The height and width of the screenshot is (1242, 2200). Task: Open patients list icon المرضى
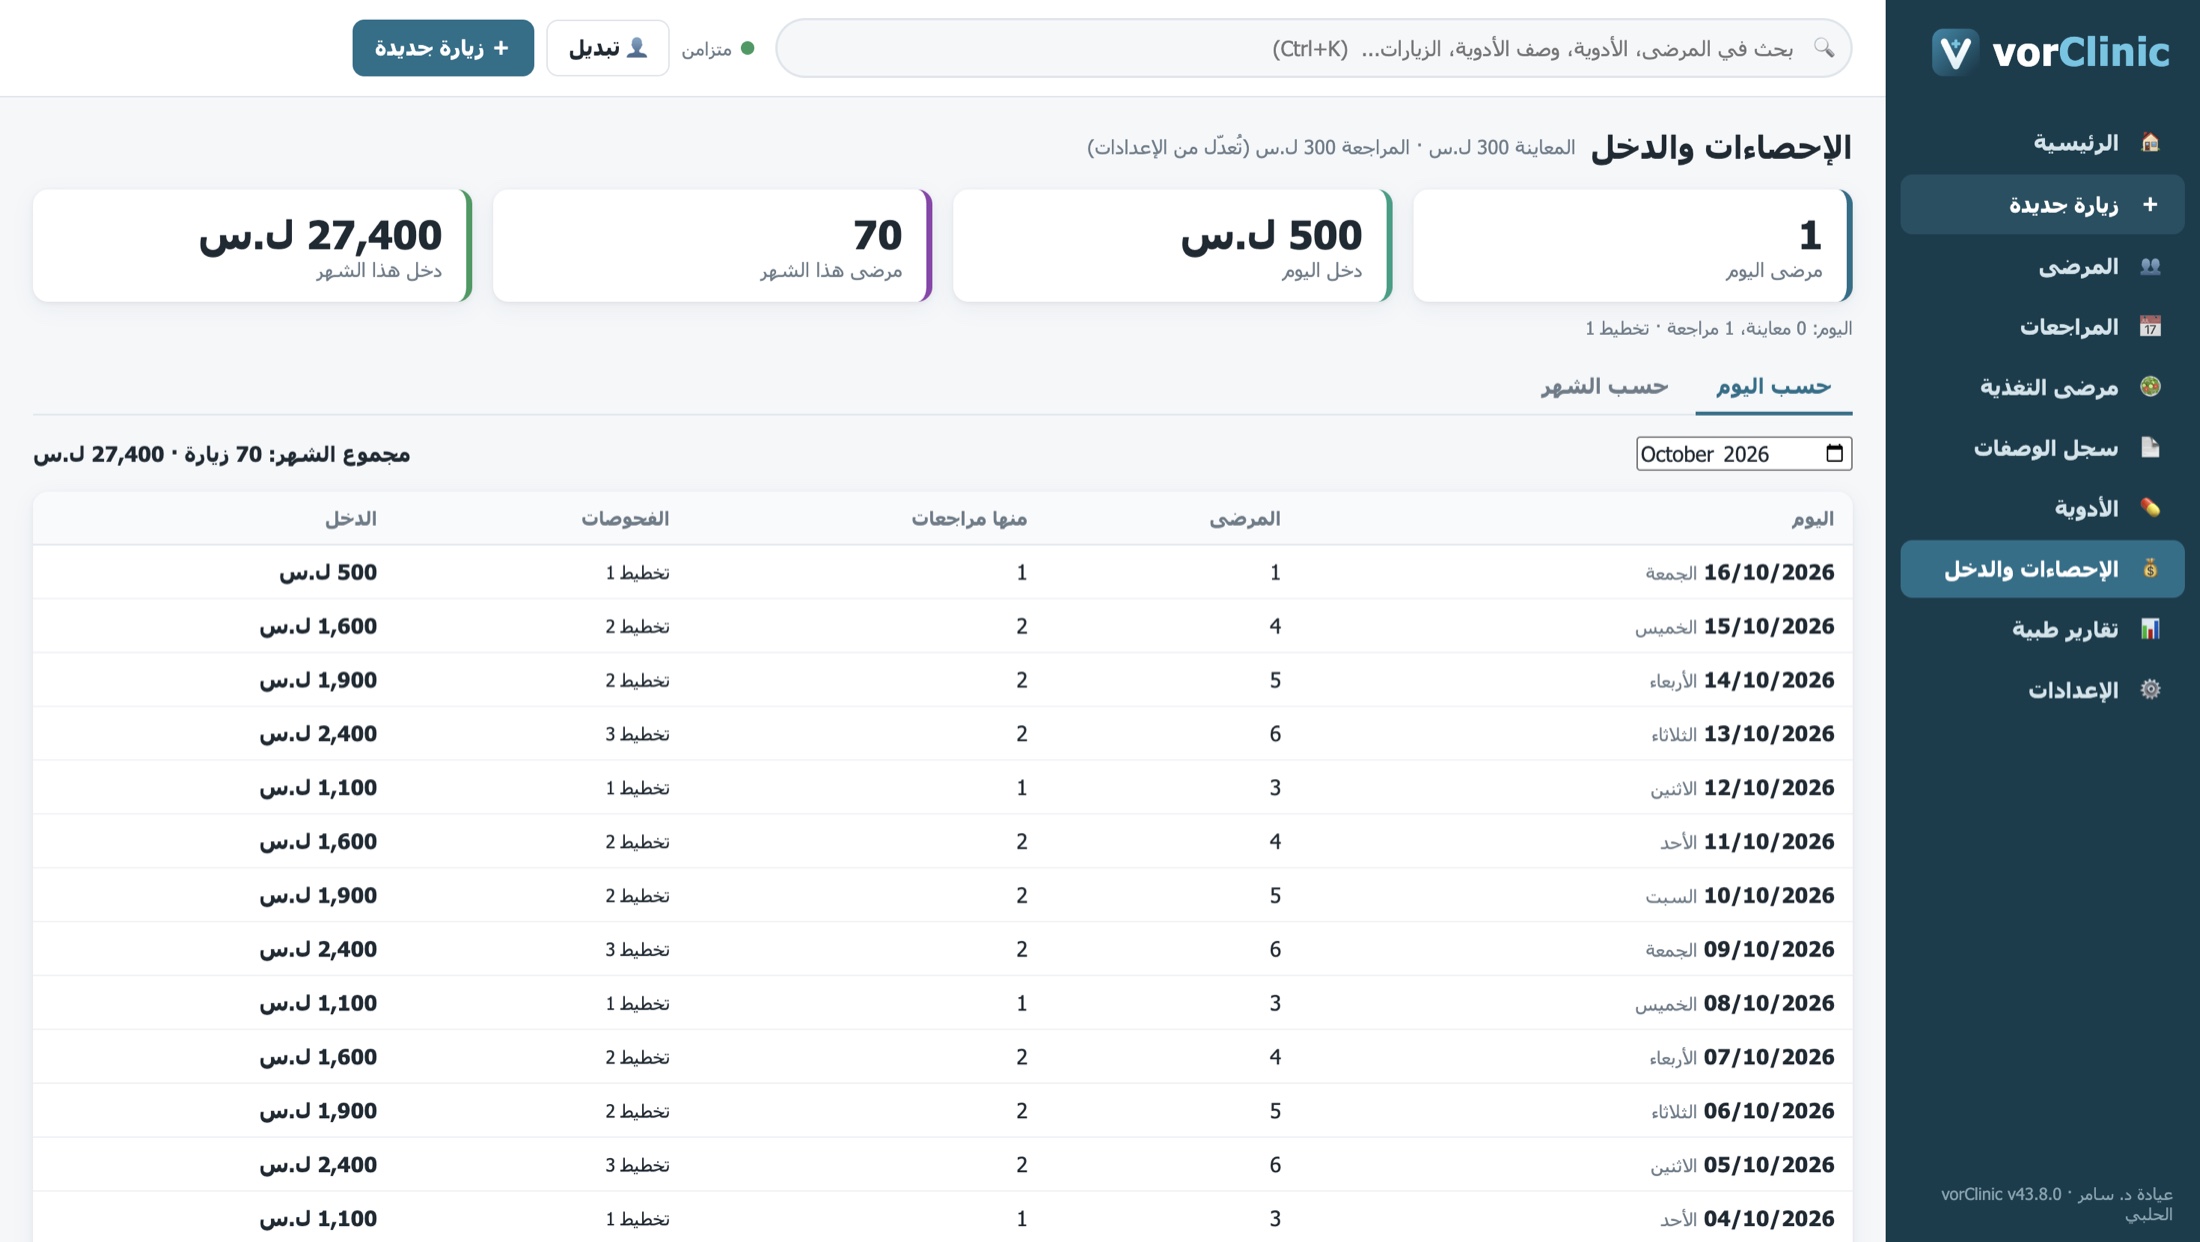(x=2150, y=266)
